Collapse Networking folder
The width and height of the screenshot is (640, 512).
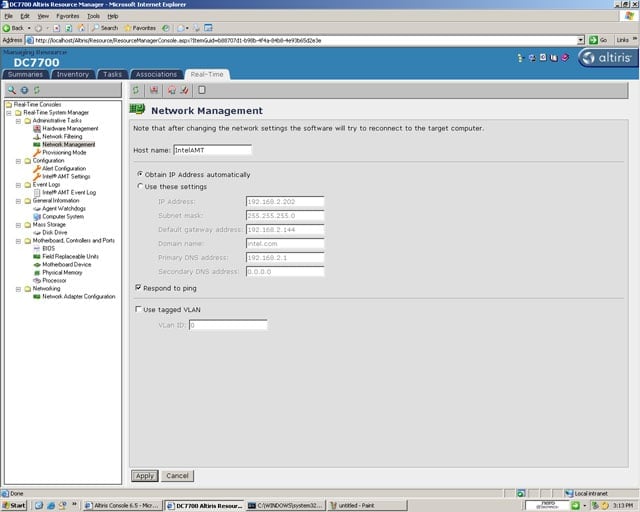[x=18, y=289]
